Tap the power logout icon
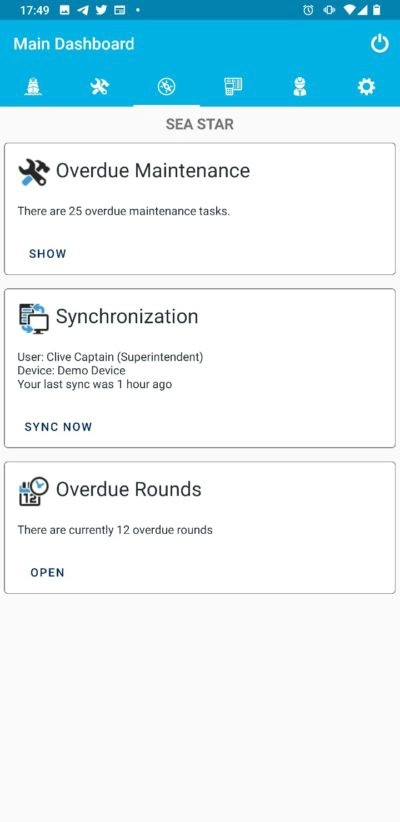 (x=380, y=44)
